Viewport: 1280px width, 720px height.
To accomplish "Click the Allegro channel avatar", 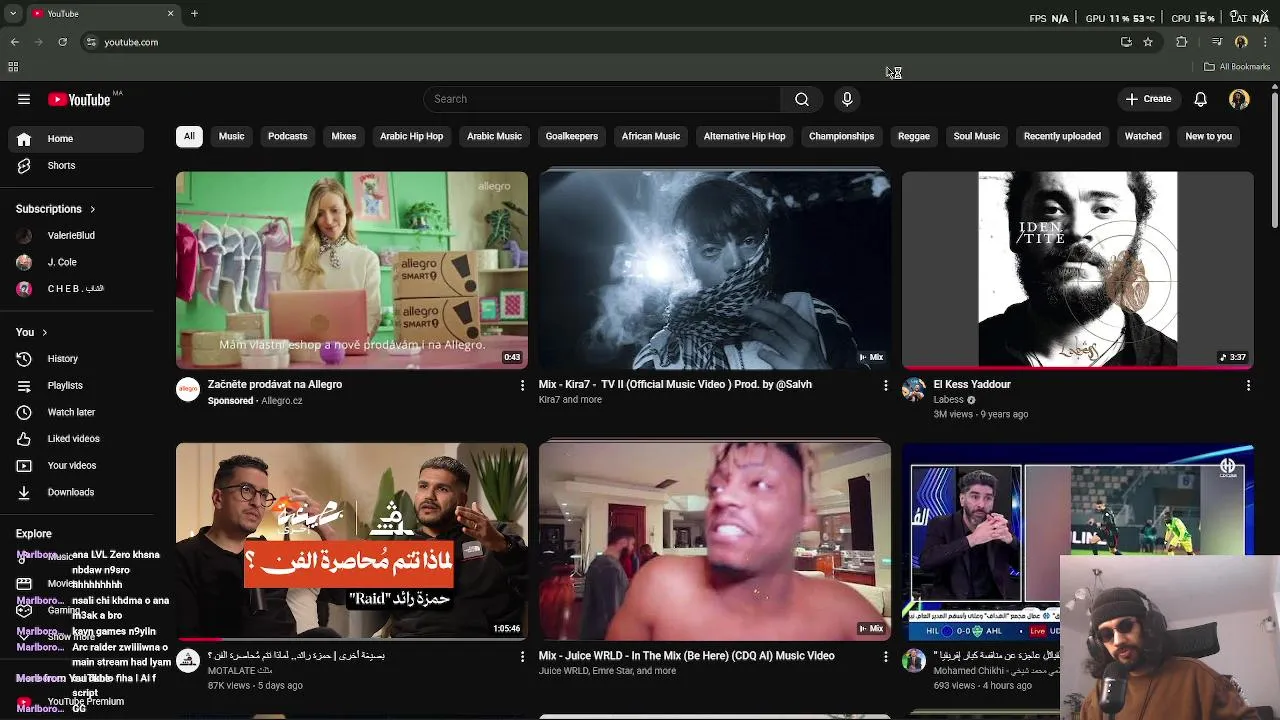I will click(188, 390).
